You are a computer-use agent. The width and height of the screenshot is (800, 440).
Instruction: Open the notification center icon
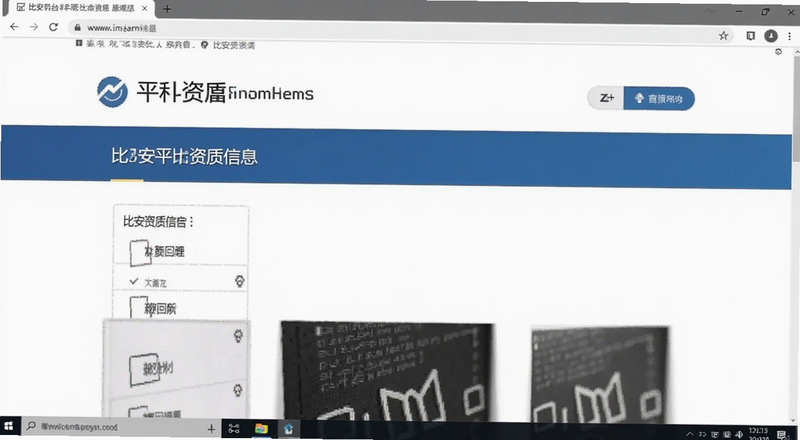coord(783,434)
